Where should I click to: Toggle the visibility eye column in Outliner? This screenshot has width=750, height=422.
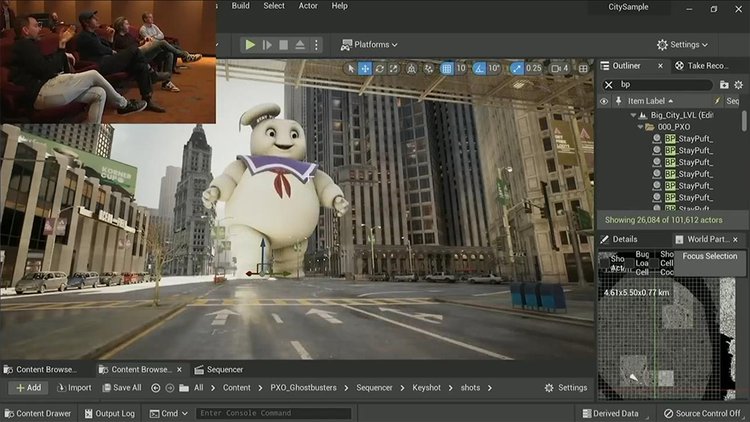coord(603,101)
